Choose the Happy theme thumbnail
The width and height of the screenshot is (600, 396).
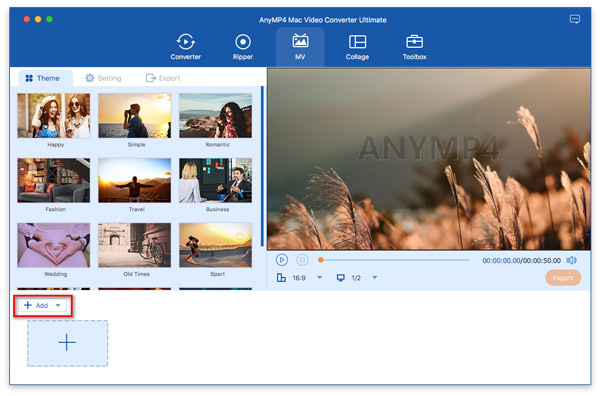54,116
